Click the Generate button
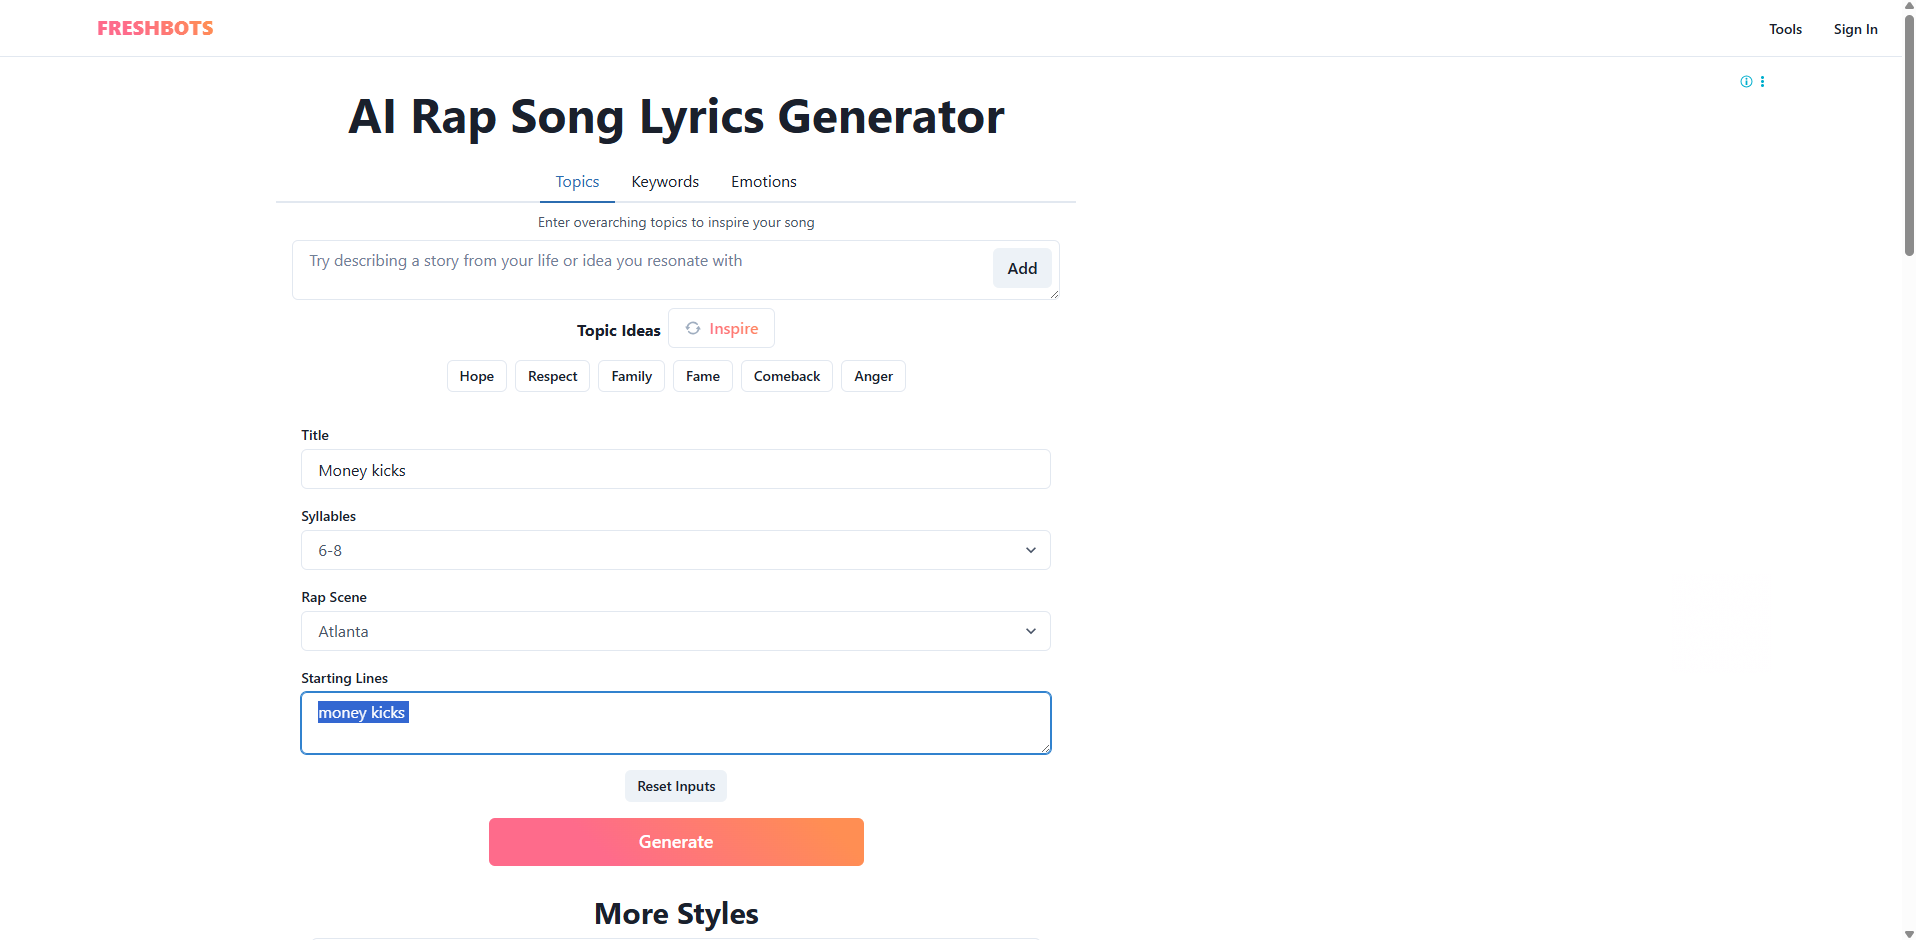Viewport: 1916px width, 940px height. 675,841
